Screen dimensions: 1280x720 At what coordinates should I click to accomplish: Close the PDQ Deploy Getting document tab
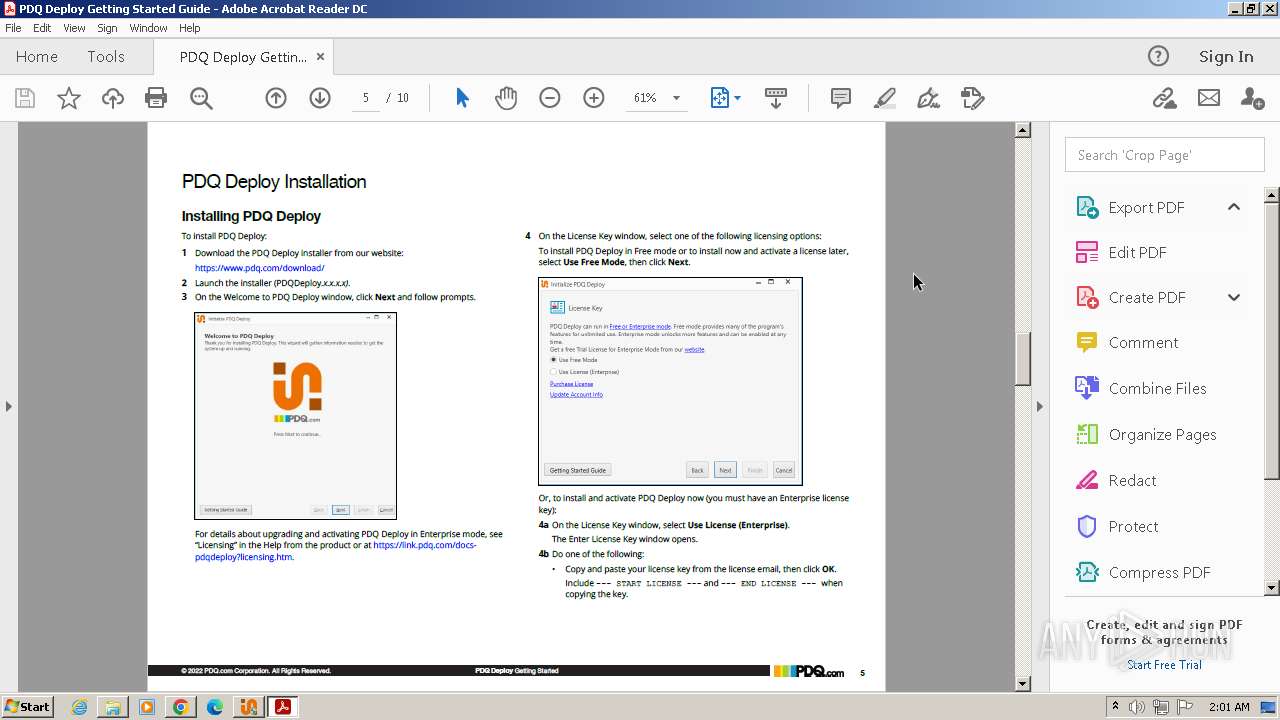[x=320, y=57]
